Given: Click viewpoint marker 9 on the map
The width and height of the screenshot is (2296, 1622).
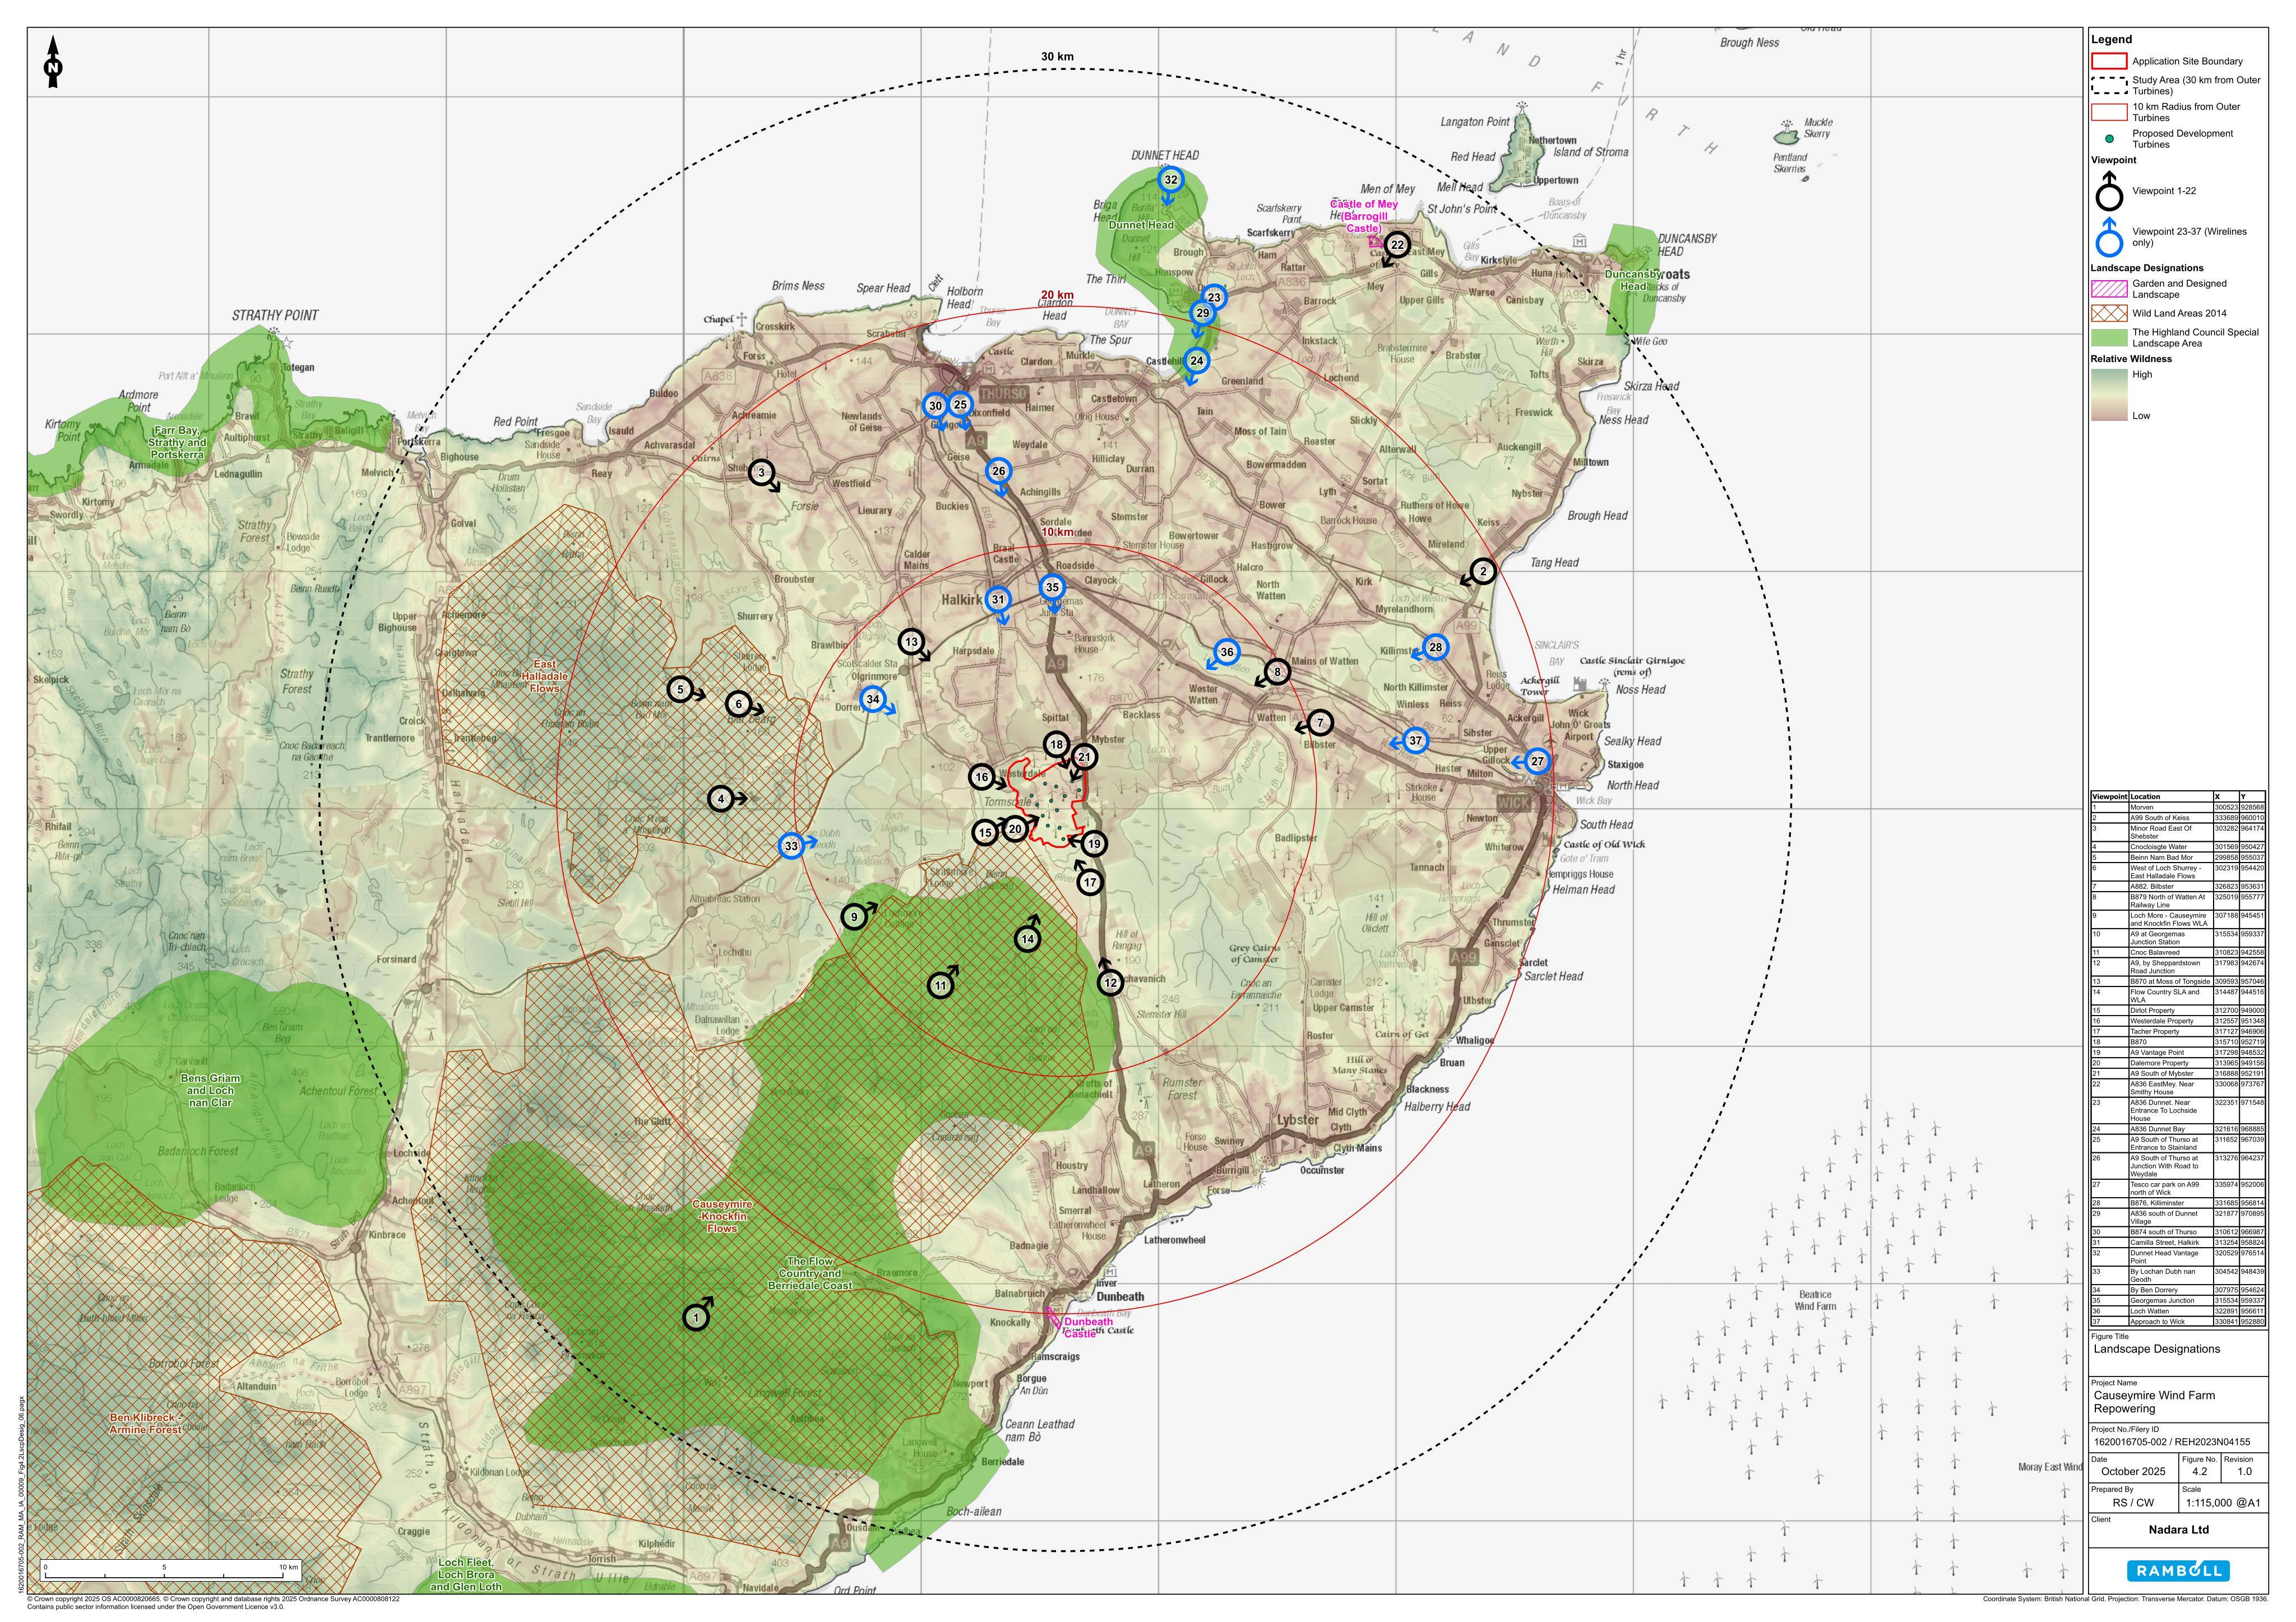Looking at the screenshot, I should [853, 917].
